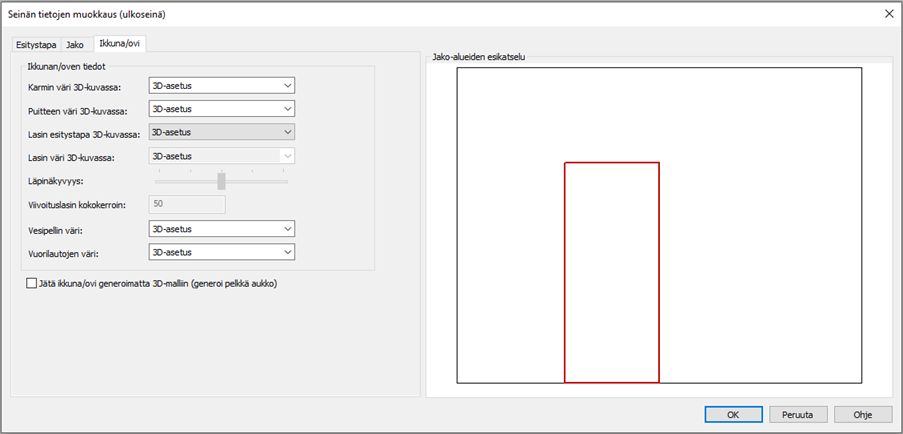Enable Jätä ikkuna/ovi generoimatta checkbox
903x434 pixels.
pyautogui.click(x=32, y=284)
